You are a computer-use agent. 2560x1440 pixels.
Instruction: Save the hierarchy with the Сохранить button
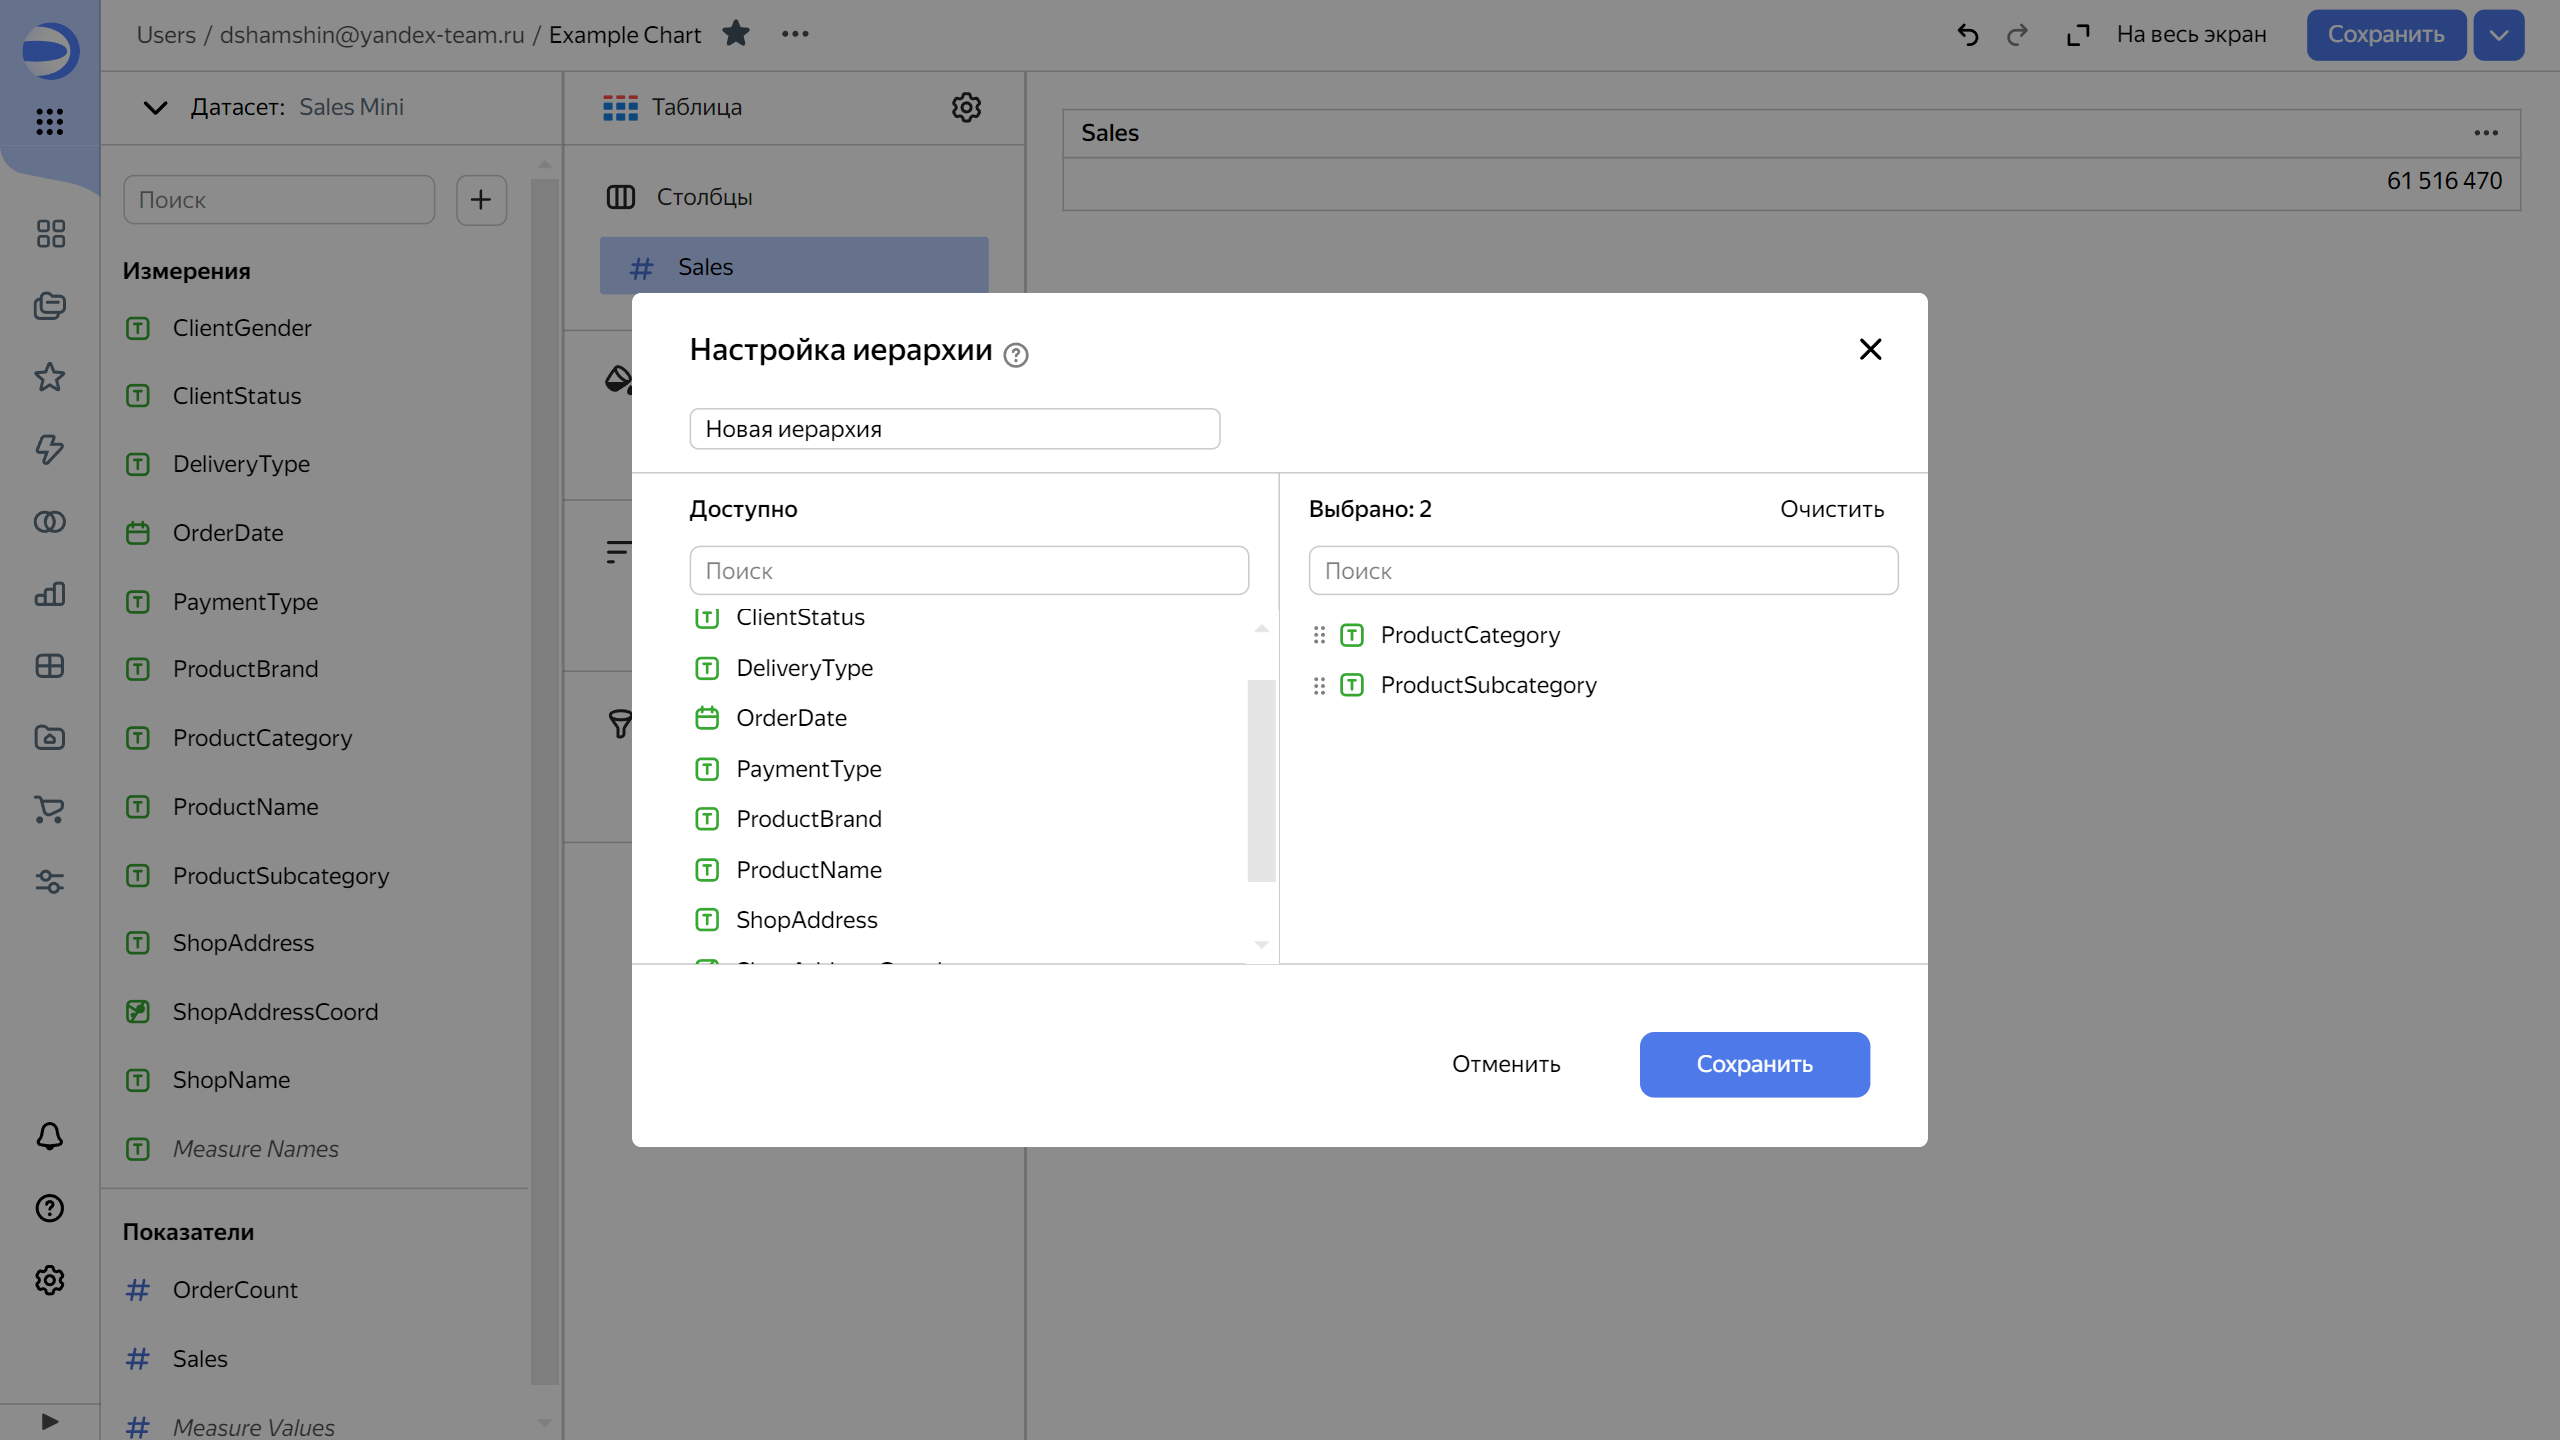pyautogui.click(x=1753, y=1064)
